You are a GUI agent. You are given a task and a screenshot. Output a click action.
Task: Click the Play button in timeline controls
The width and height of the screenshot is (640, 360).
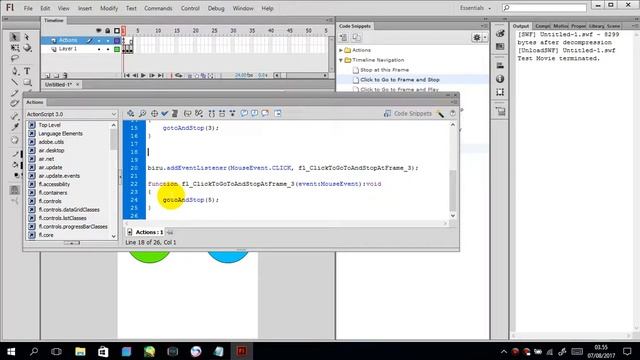click(143, 76)
